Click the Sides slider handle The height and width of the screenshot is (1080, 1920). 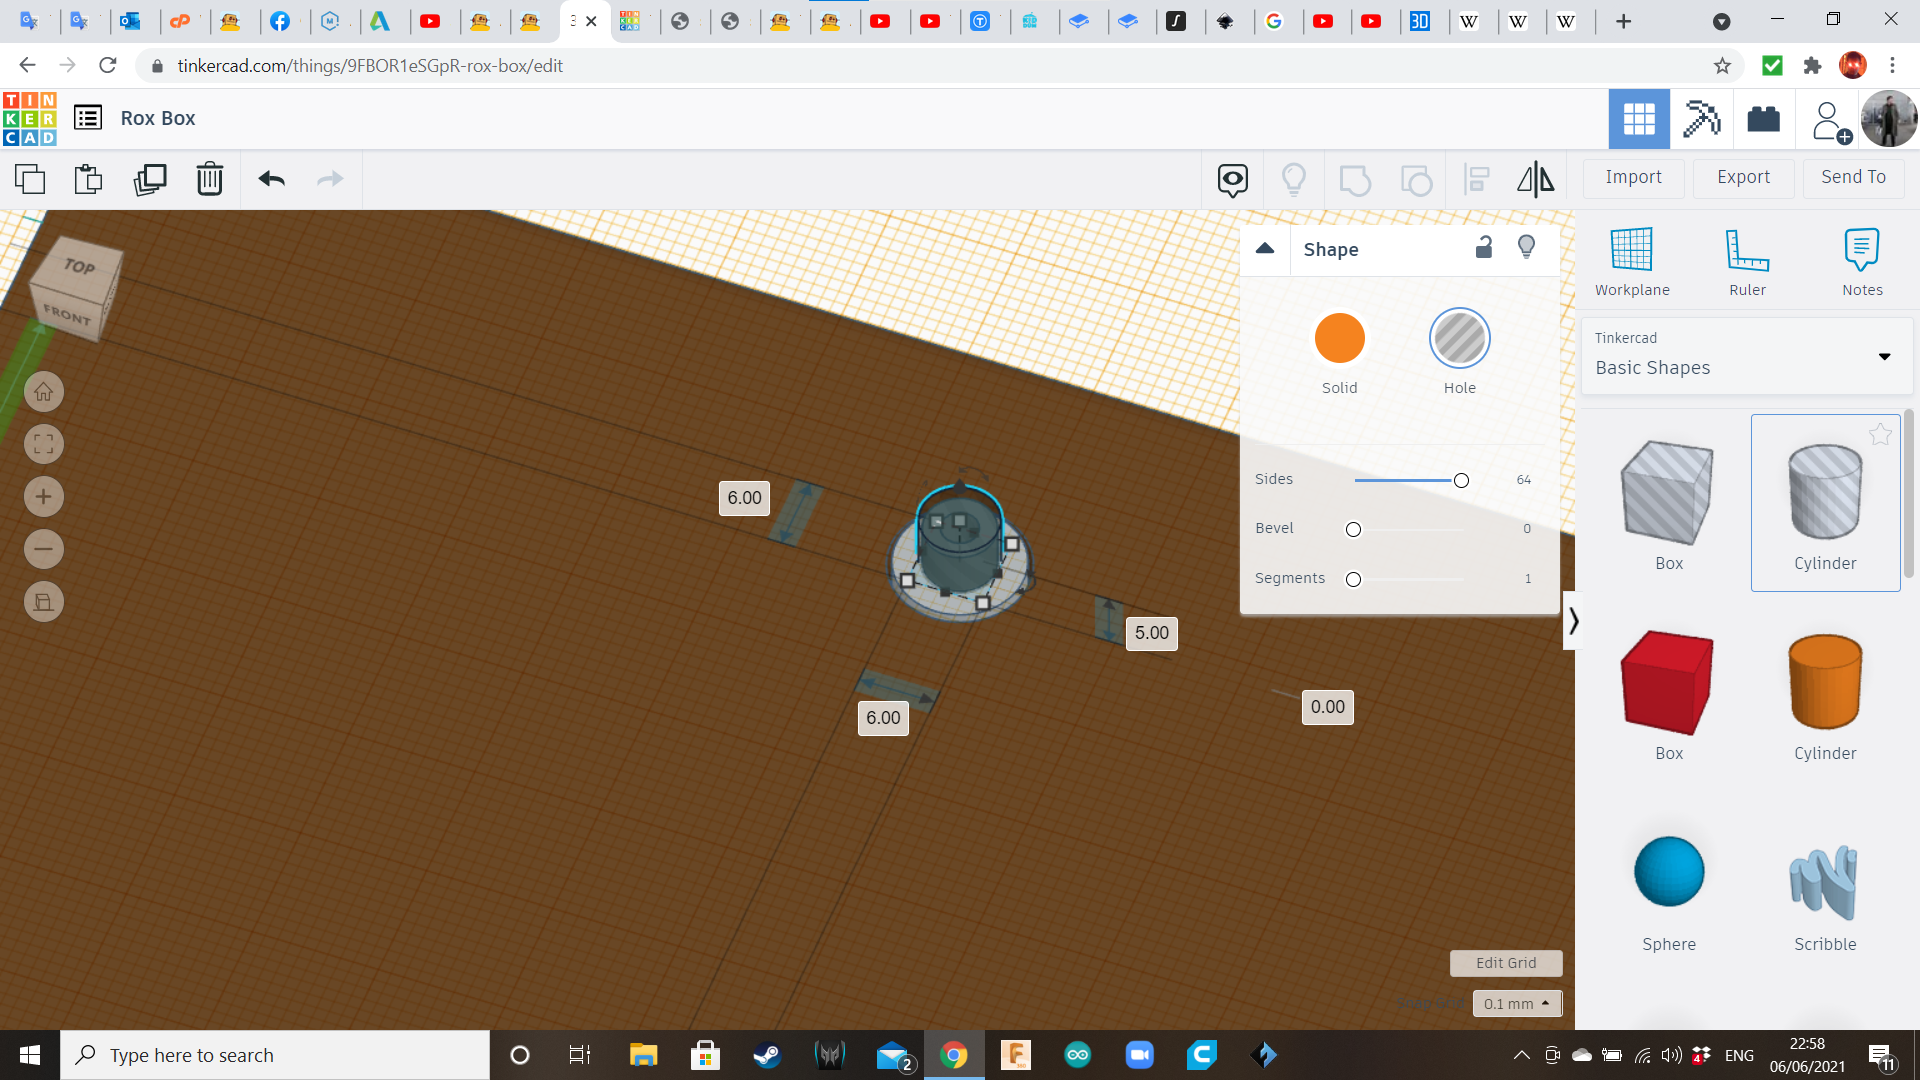tap(1461, 481)
